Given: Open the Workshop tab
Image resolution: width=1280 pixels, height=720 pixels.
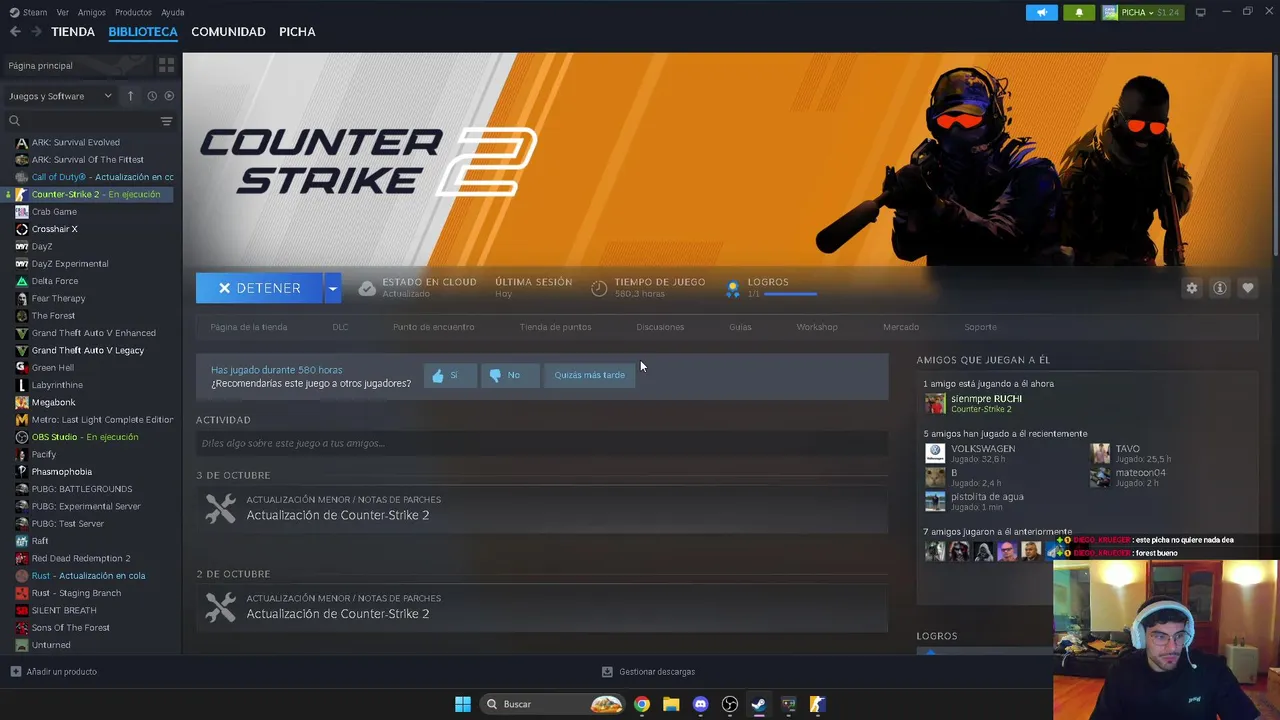Looking at the screenshot, I should [817, 327].
